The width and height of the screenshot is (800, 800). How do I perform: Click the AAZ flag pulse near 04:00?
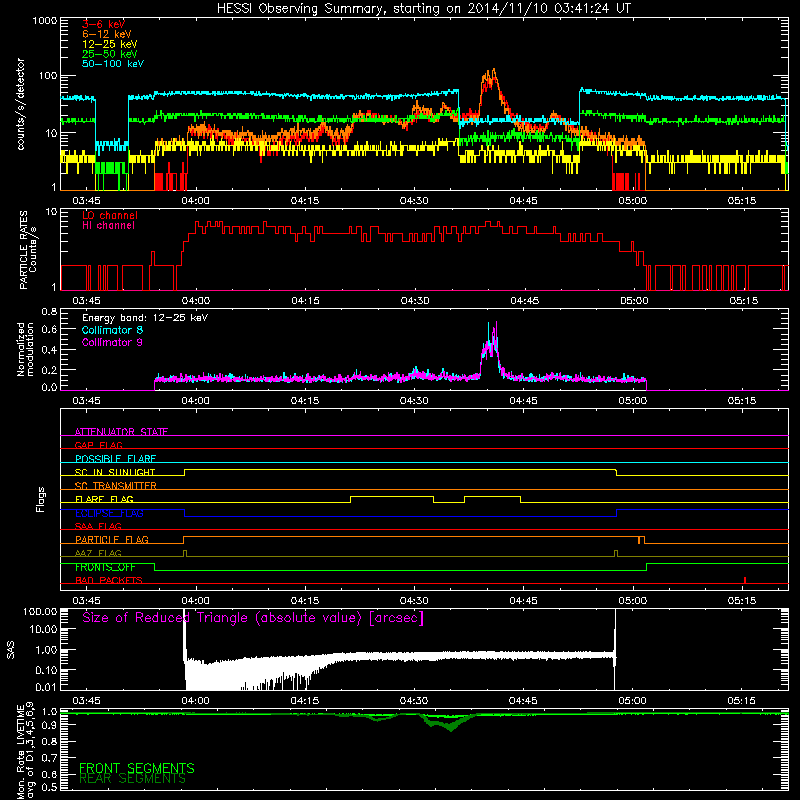pyautogui.click(x=185, y=553)
